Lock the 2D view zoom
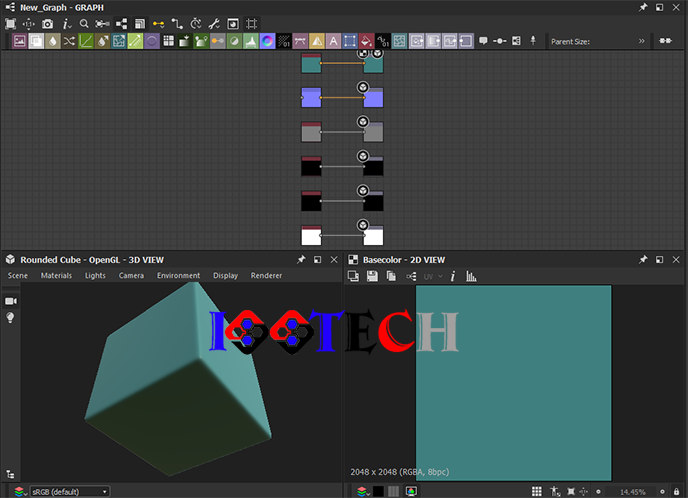Image resolution: width=688 pixels, height=498 pixels. [676, 492]
